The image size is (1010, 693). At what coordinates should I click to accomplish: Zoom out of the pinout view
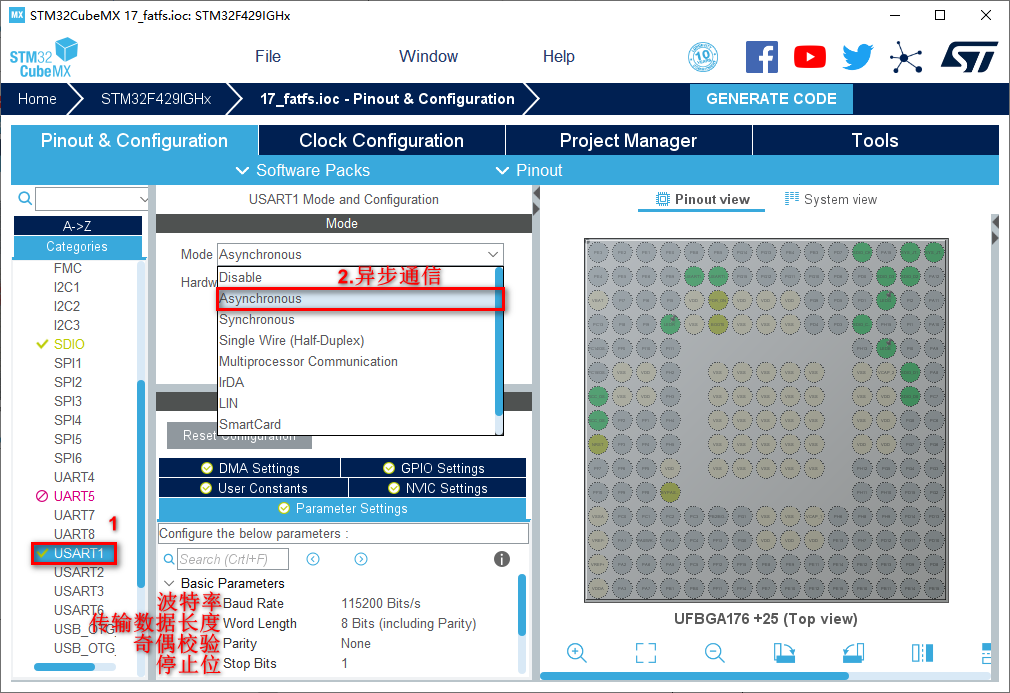point(715,653)
